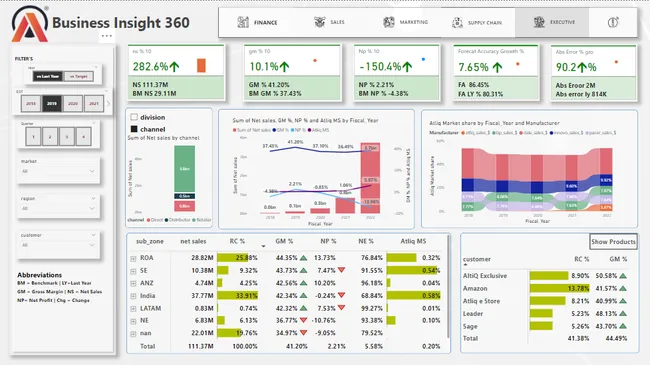Select fiscal year 2021
The width and height of the screenshot is (650, 365).
[x=94, y=103]
